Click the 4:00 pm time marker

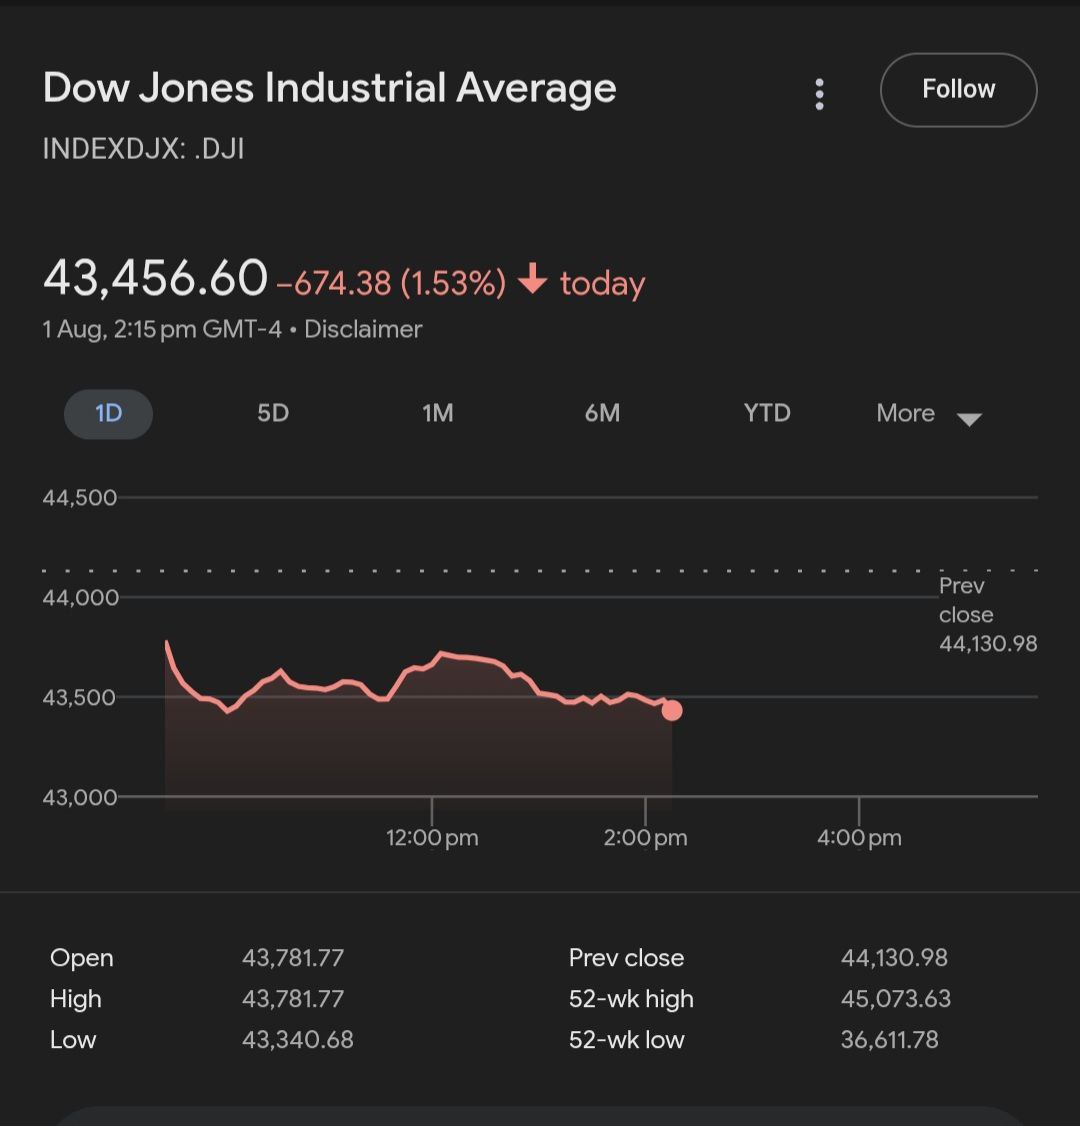(x=859, y=837)
